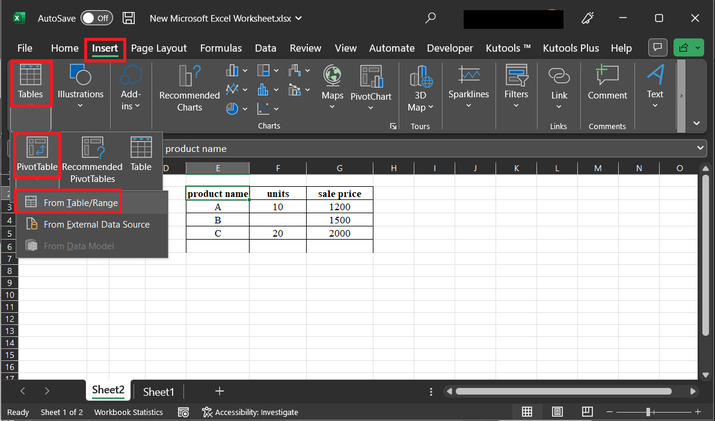Select From External Data Source option
This screenshot has width=715, height=421.
[x=96, y=224]
